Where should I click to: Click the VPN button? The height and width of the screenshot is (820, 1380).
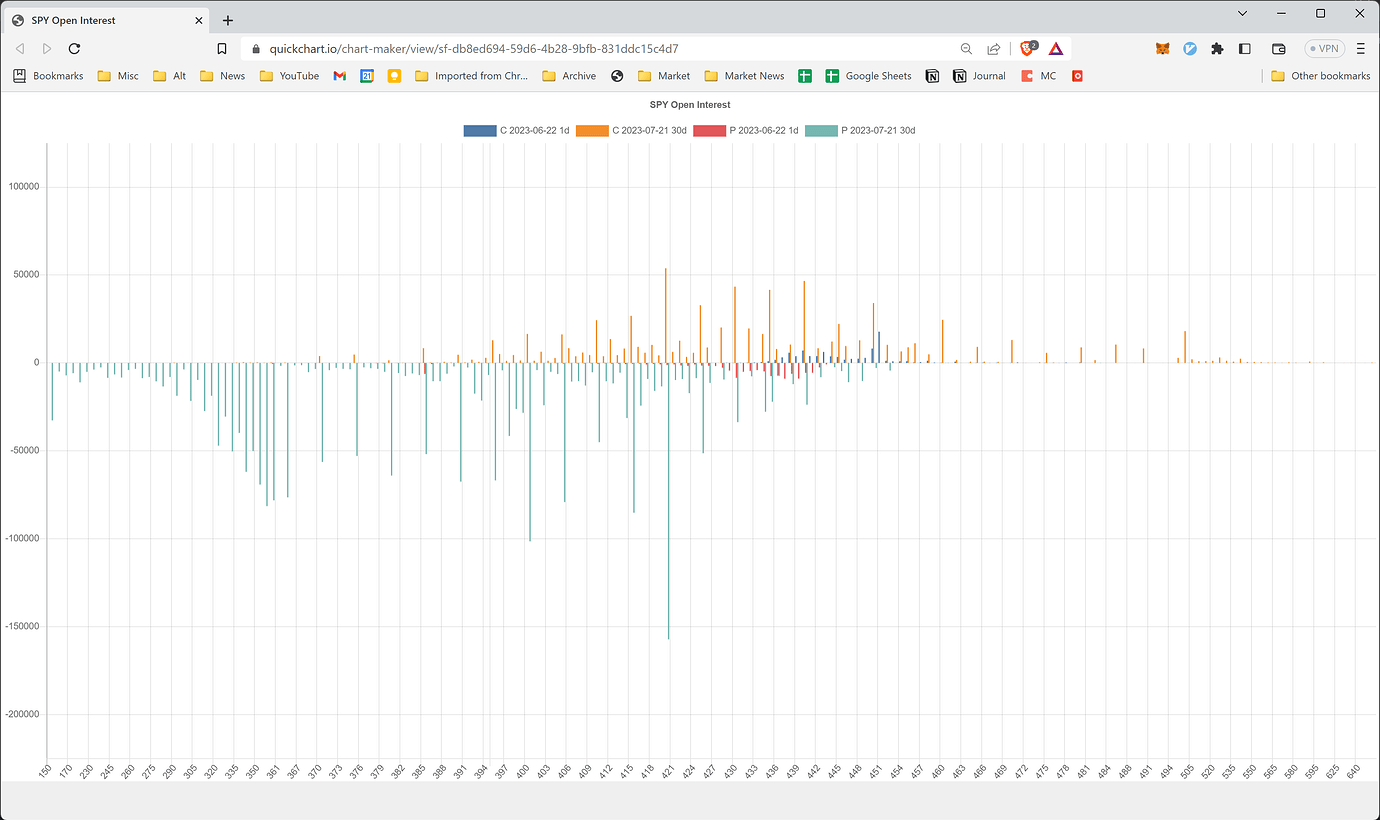click(1324, 48)
